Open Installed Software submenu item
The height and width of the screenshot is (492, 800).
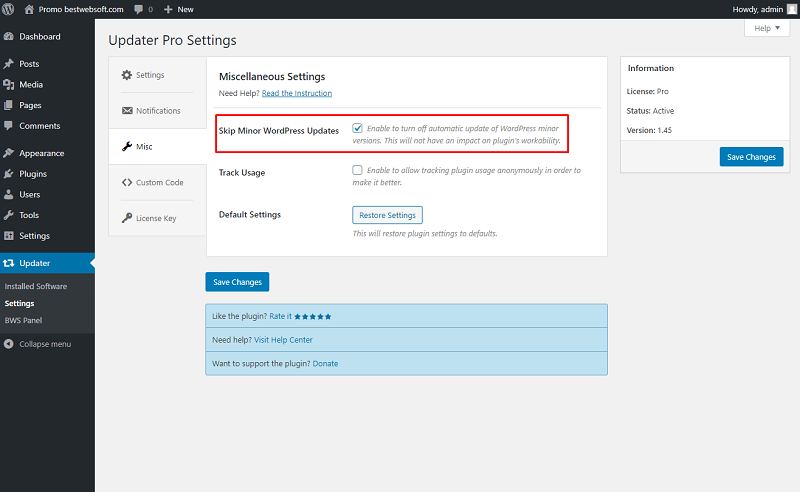coord(36,286)
